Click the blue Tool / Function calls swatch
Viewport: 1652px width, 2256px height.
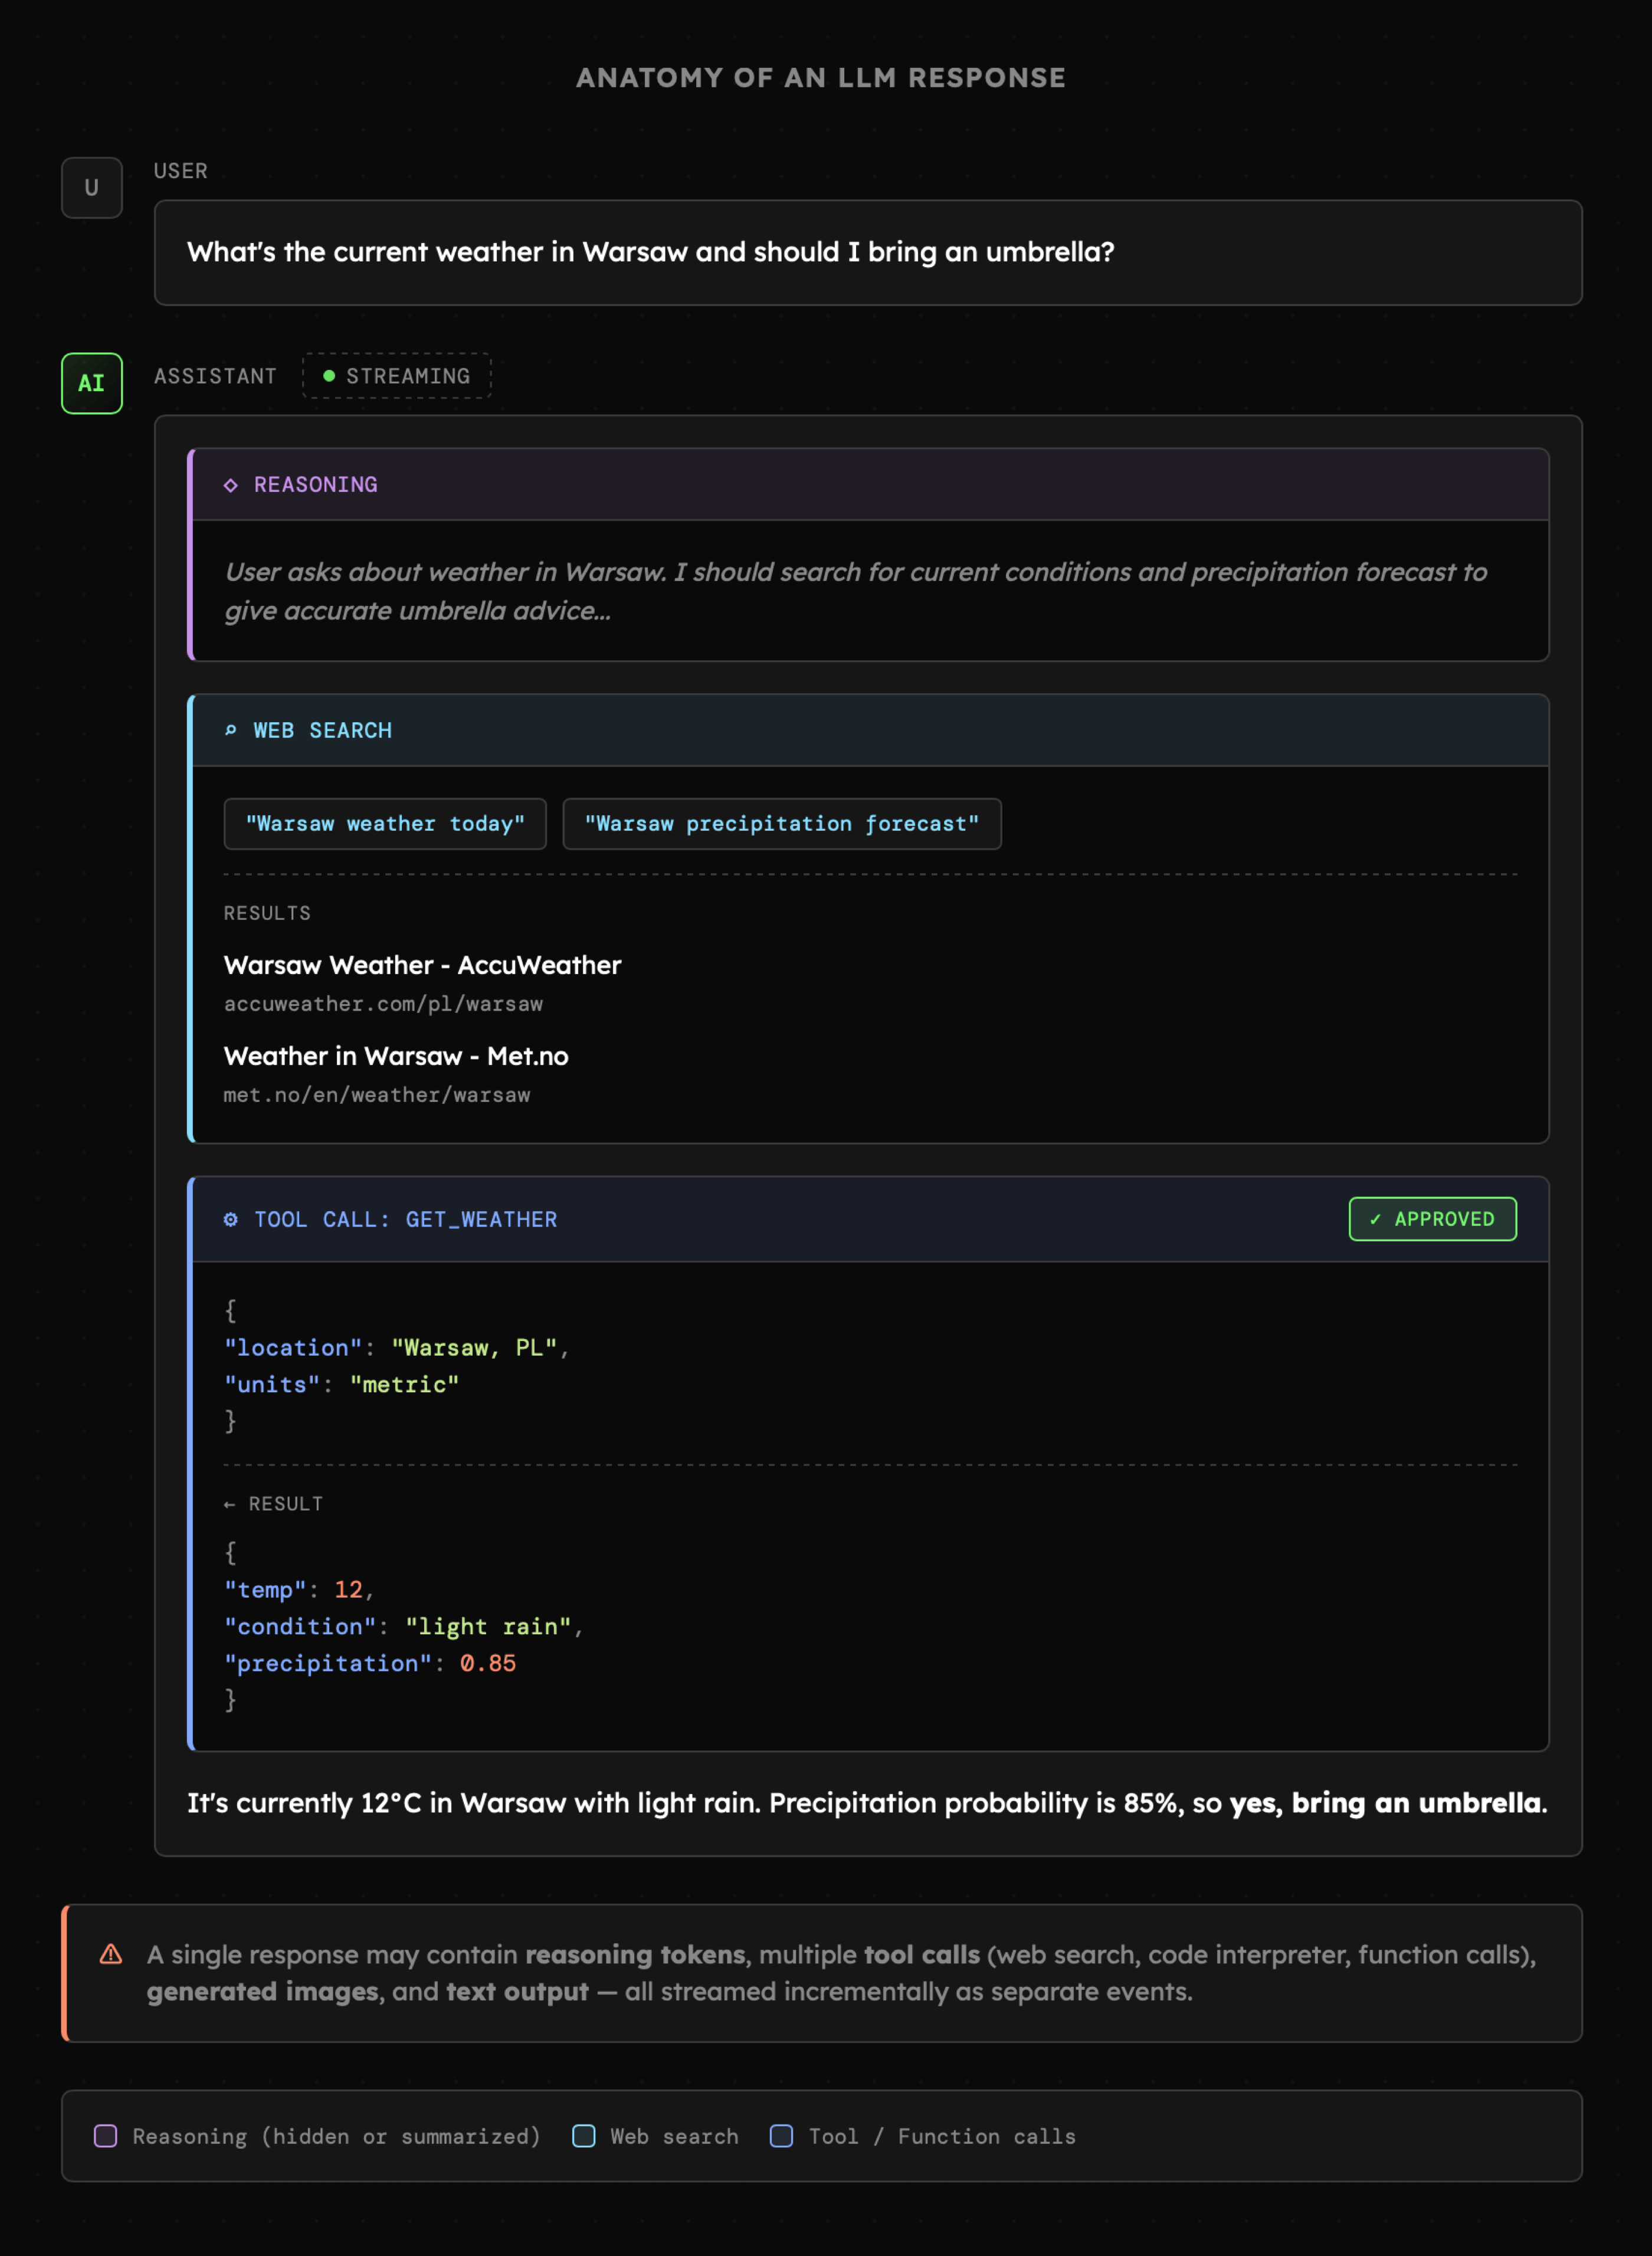pyautogui.click(x=782, y=2136)
